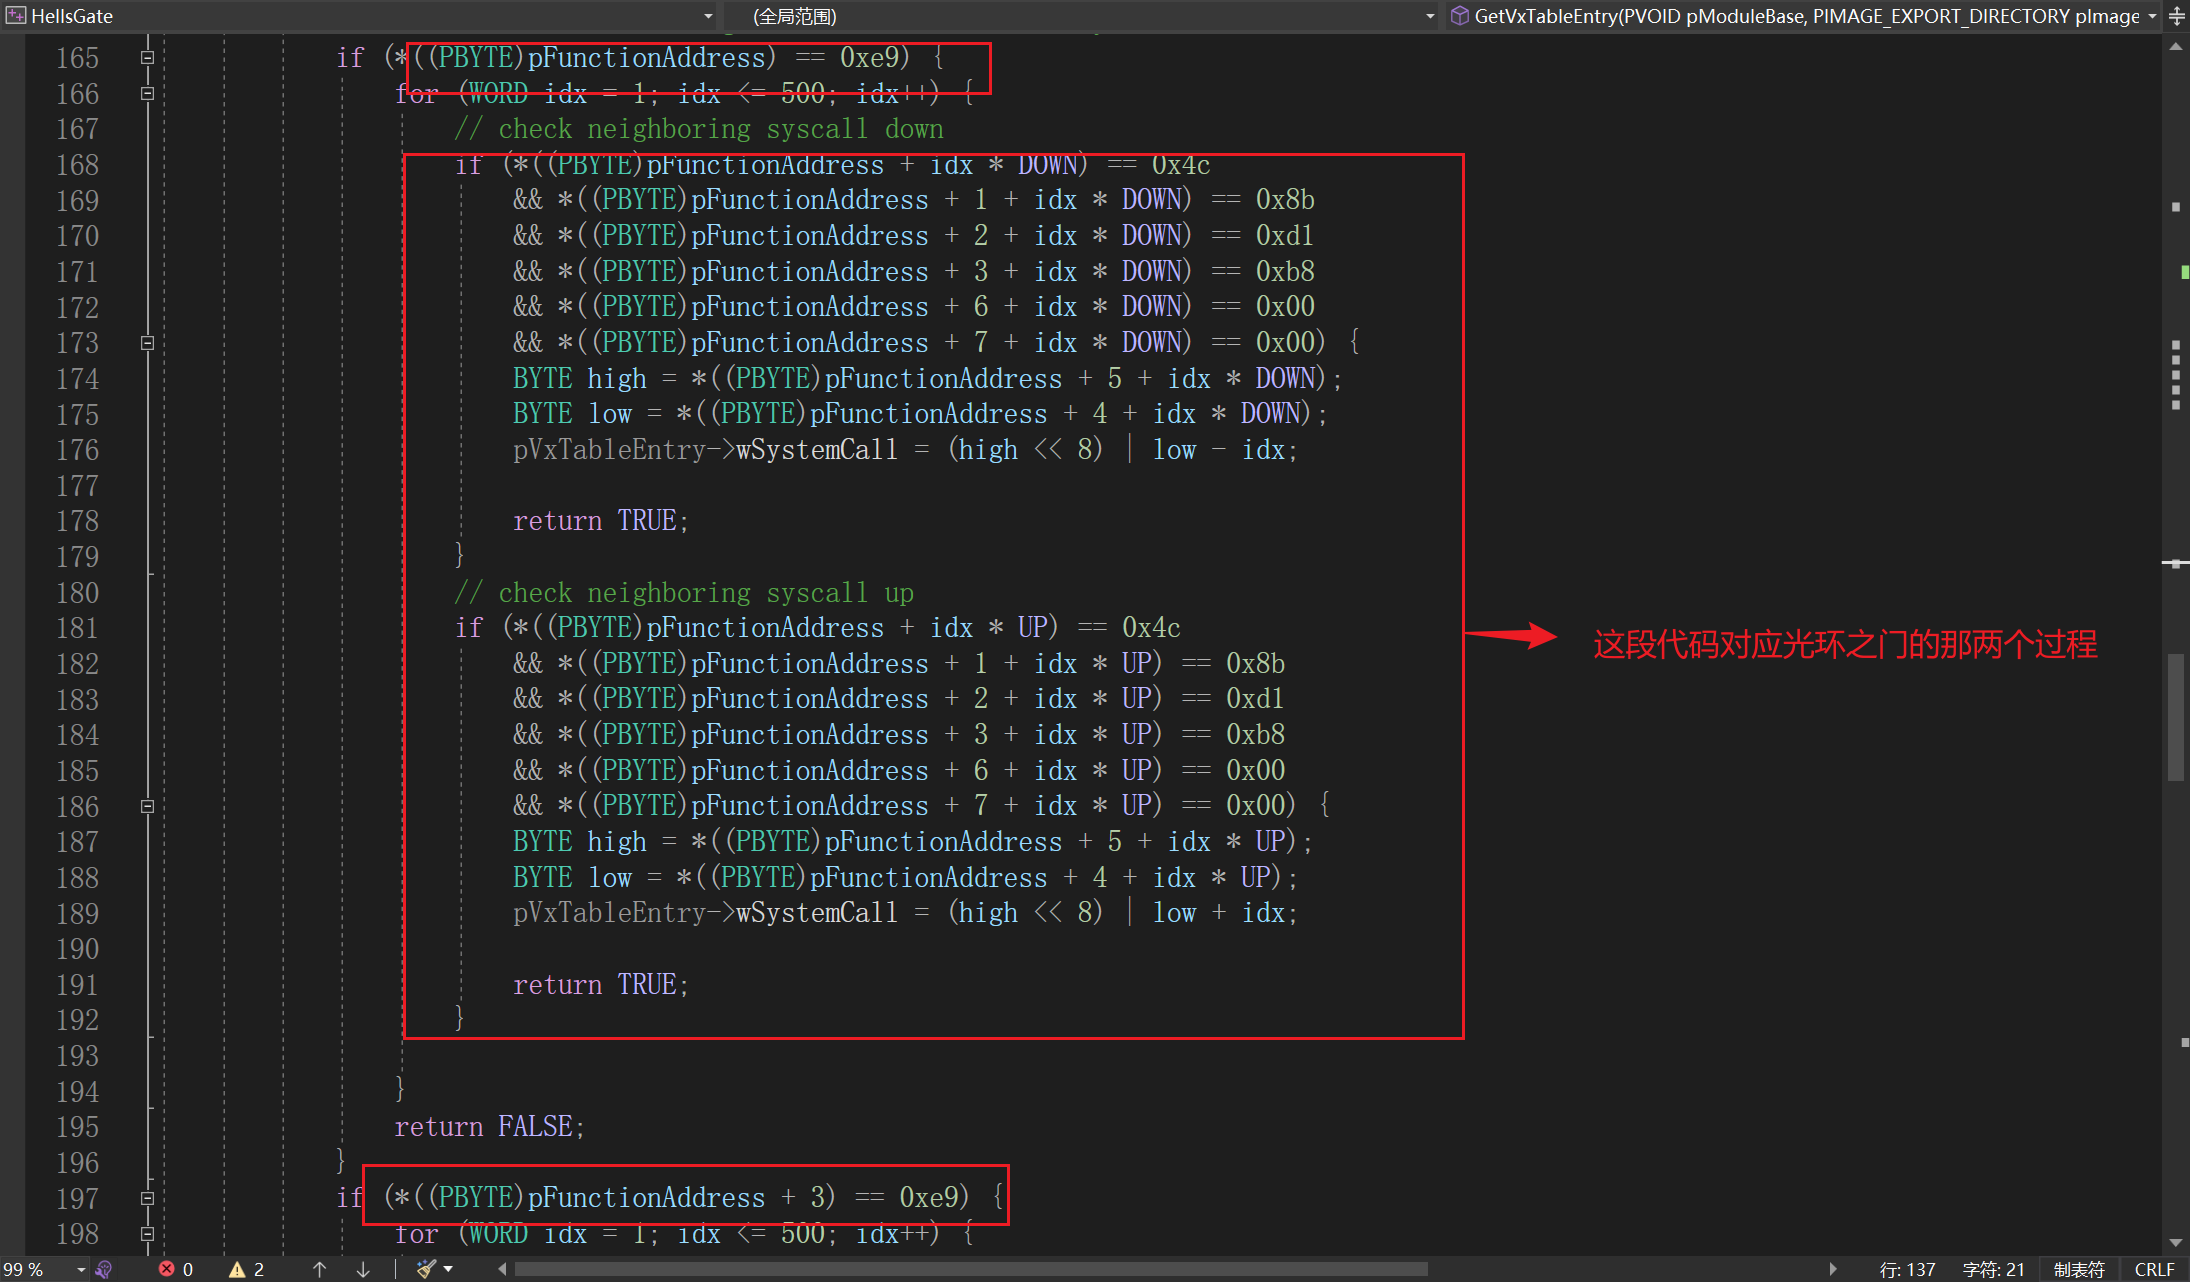2190x1282 pixels.
Task: Collapse the code block at line 165
Action: 147,58
